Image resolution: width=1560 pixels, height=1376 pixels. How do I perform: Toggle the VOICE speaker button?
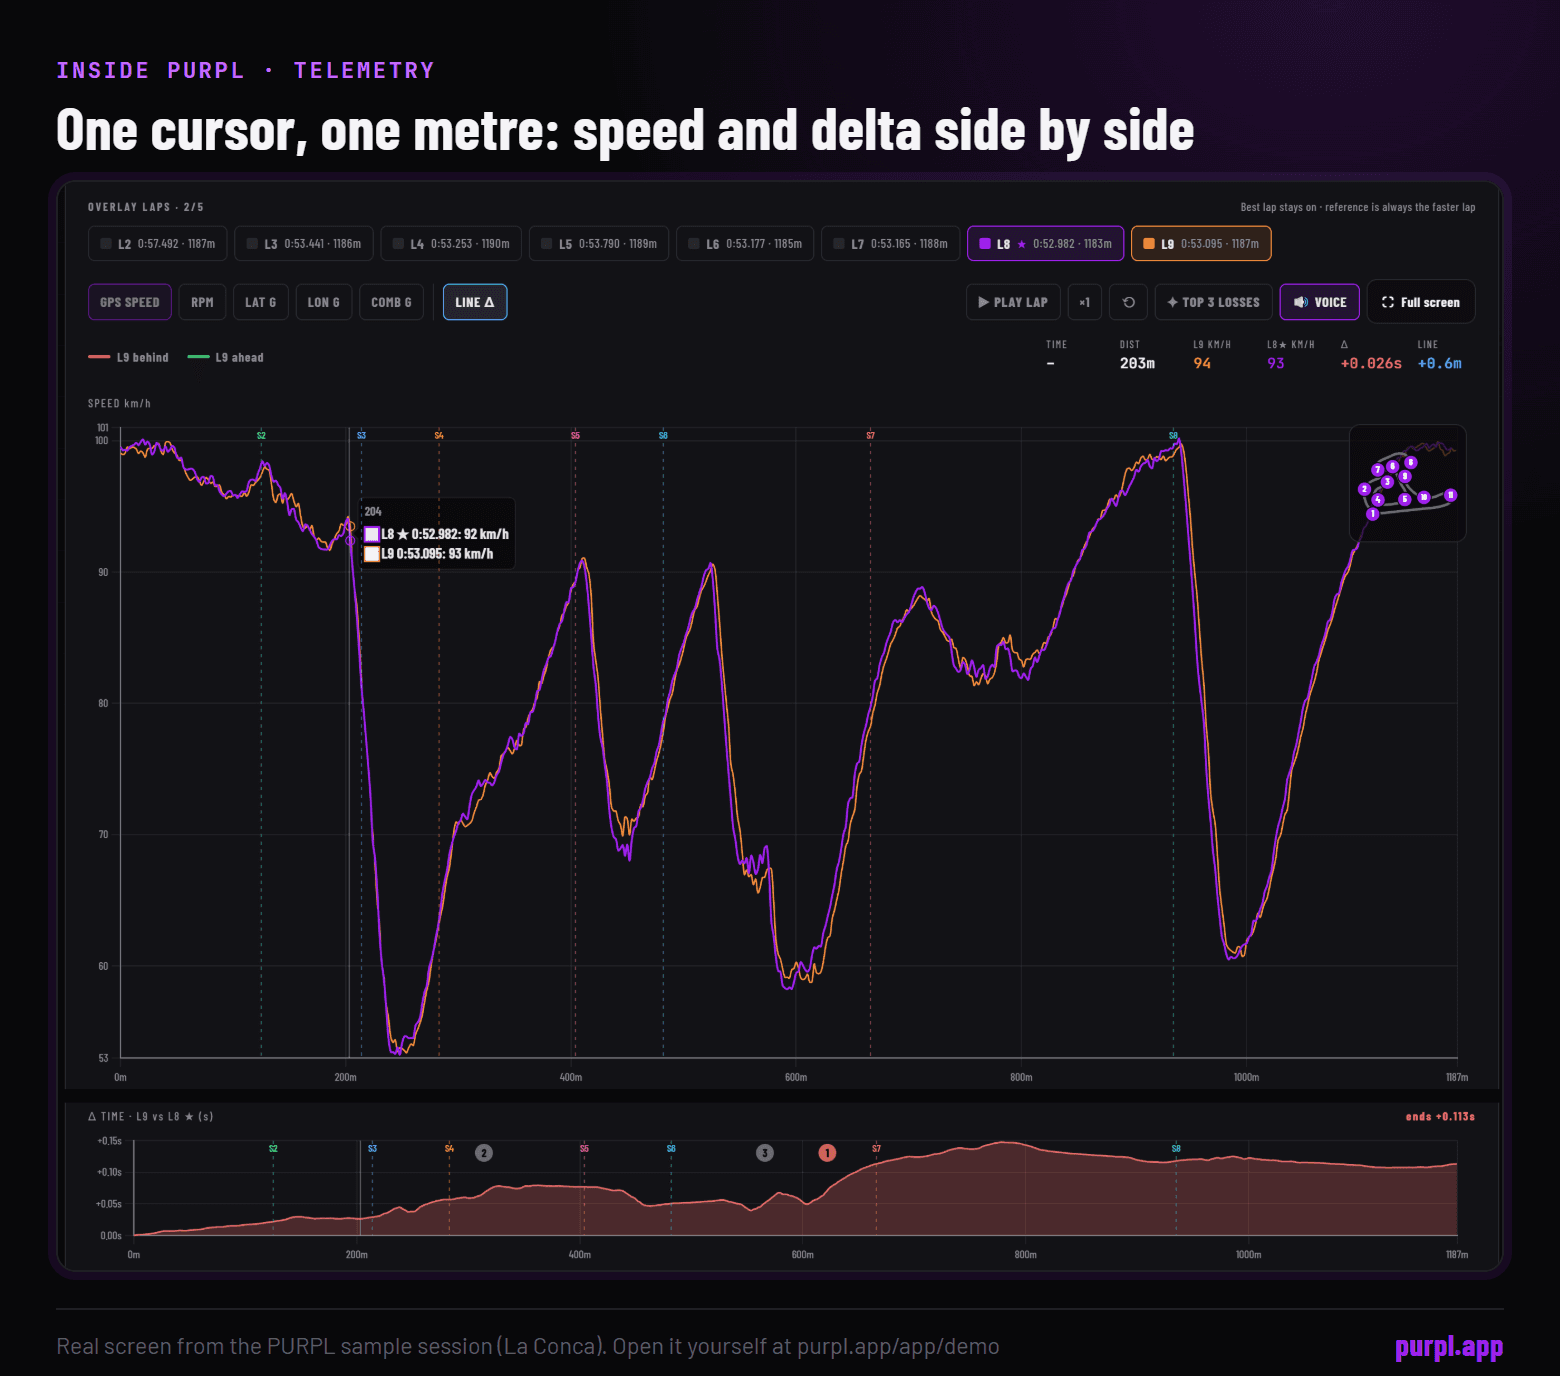coord(1320,302)
